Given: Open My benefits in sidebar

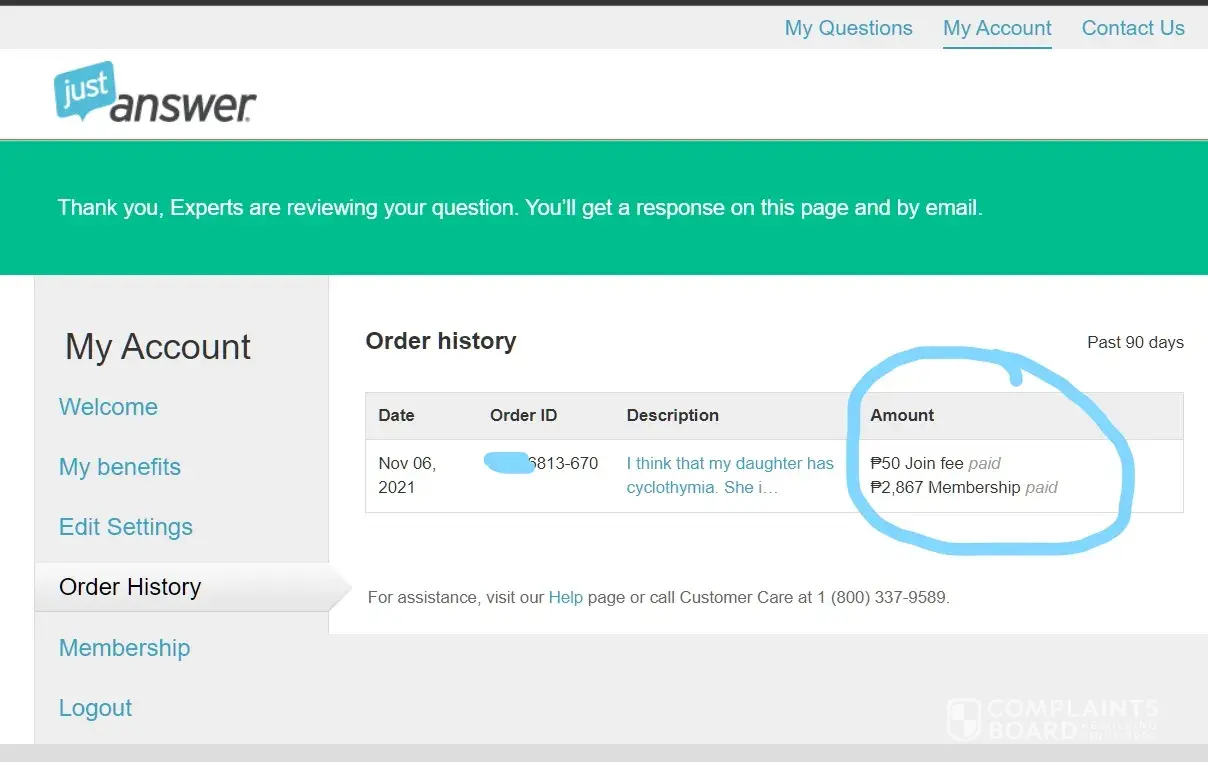Looking at the screenshot, I should click(120, 467).
